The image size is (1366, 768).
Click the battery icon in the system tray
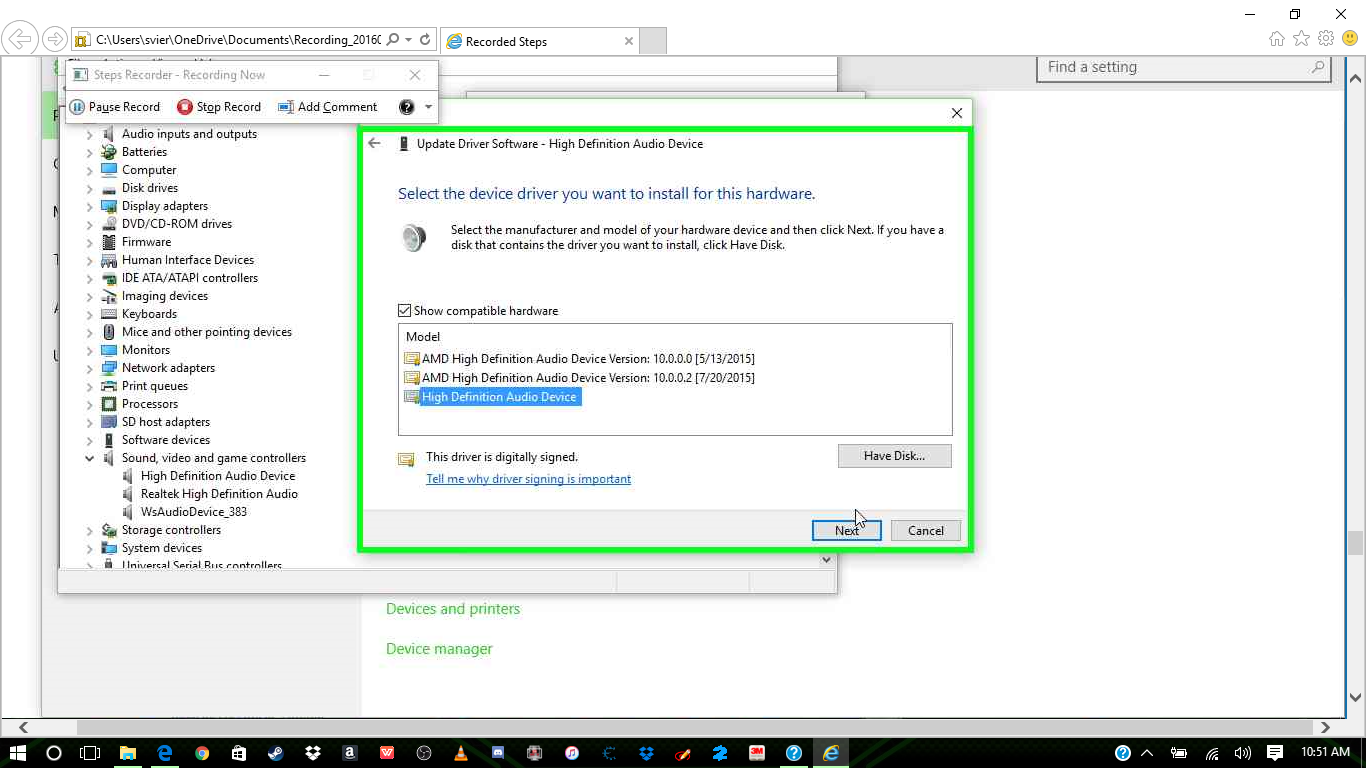[1180, 753]
